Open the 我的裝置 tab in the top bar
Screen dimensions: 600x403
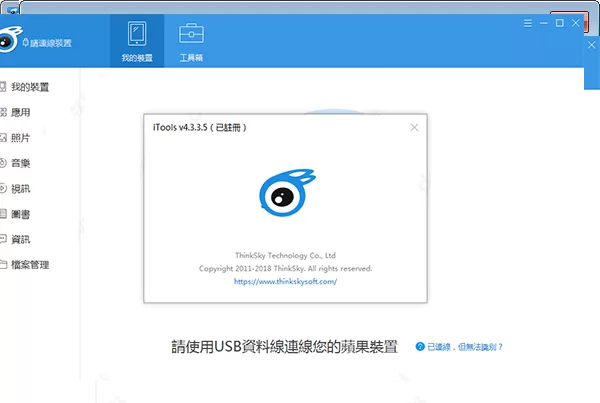coord(137,41)
